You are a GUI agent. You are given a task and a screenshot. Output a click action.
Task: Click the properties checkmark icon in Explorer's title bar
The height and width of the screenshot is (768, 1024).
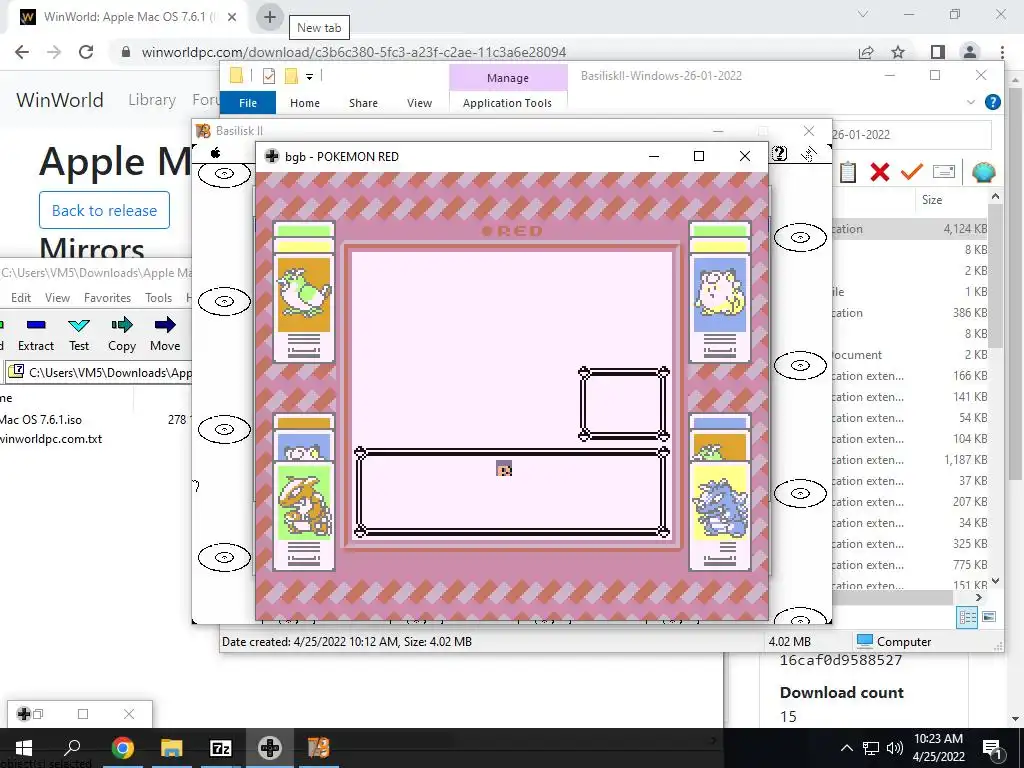point(268,76)
